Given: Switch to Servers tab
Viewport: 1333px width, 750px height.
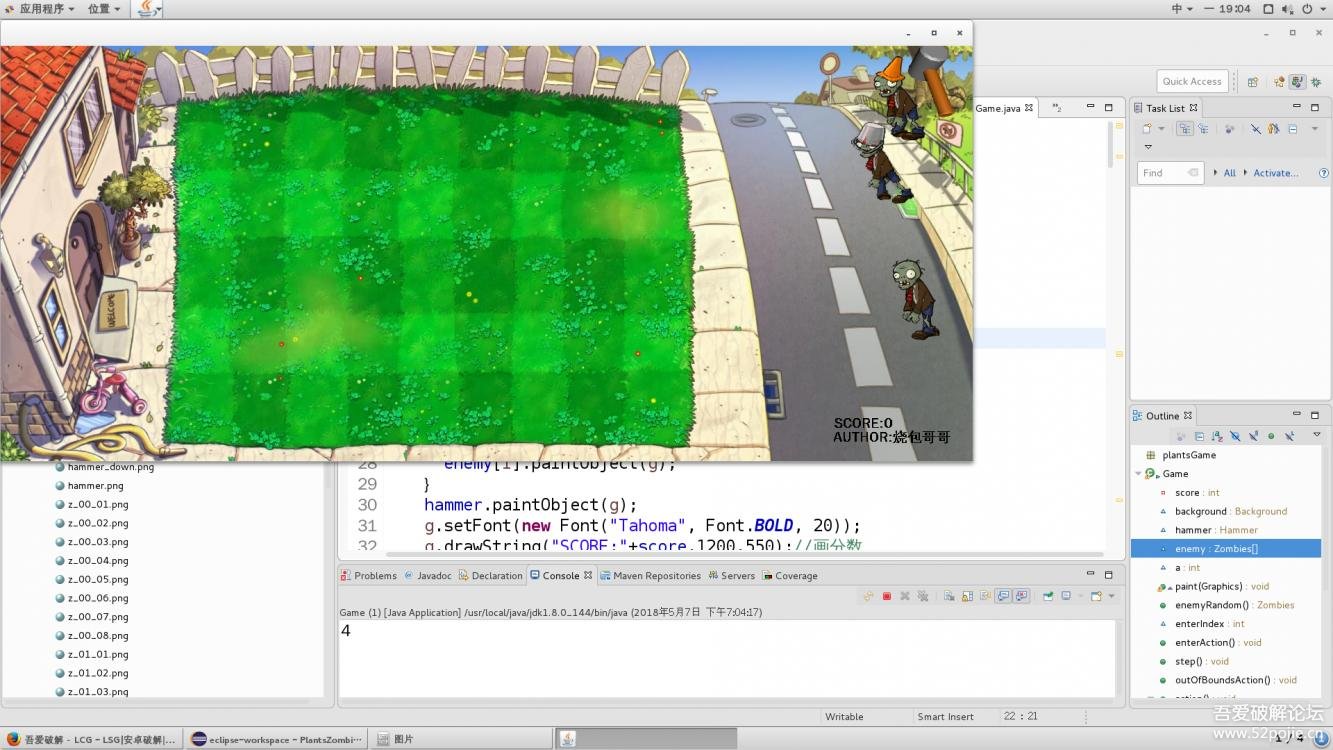Looking at the screenshot, I should (731, 575).
